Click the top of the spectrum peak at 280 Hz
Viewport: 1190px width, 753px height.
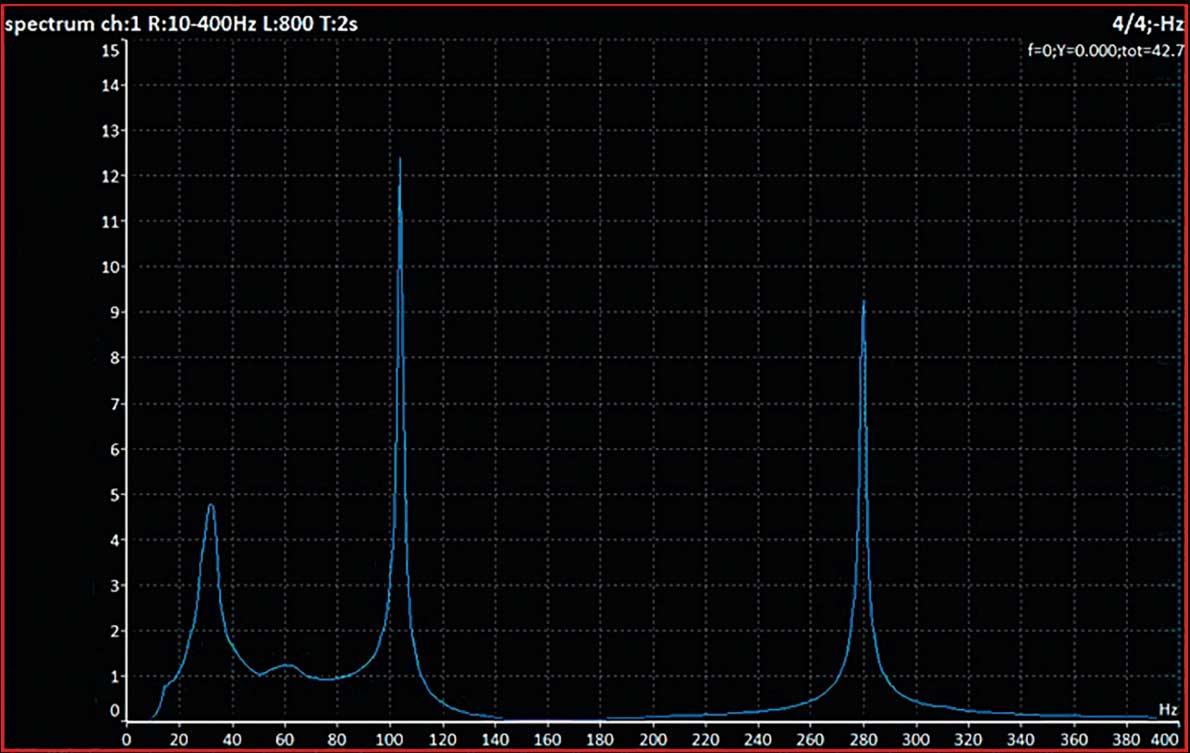point(864,303)
